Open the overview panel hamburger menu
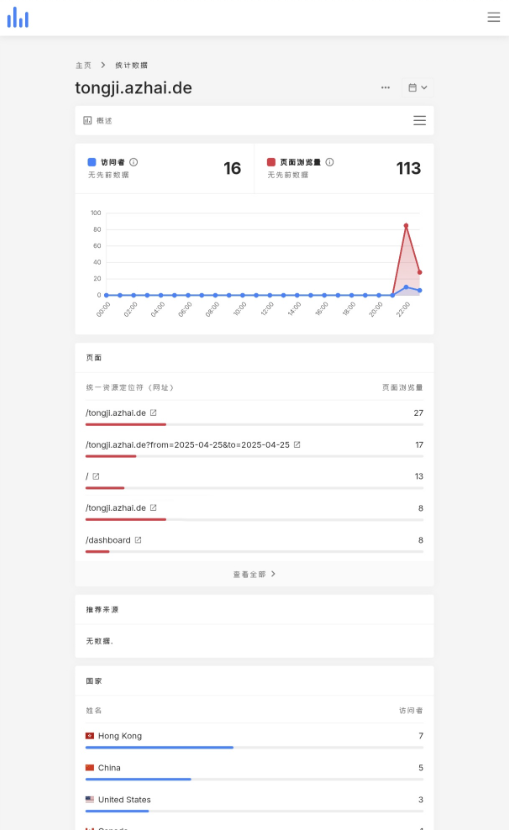 click(x=419, y=121)
